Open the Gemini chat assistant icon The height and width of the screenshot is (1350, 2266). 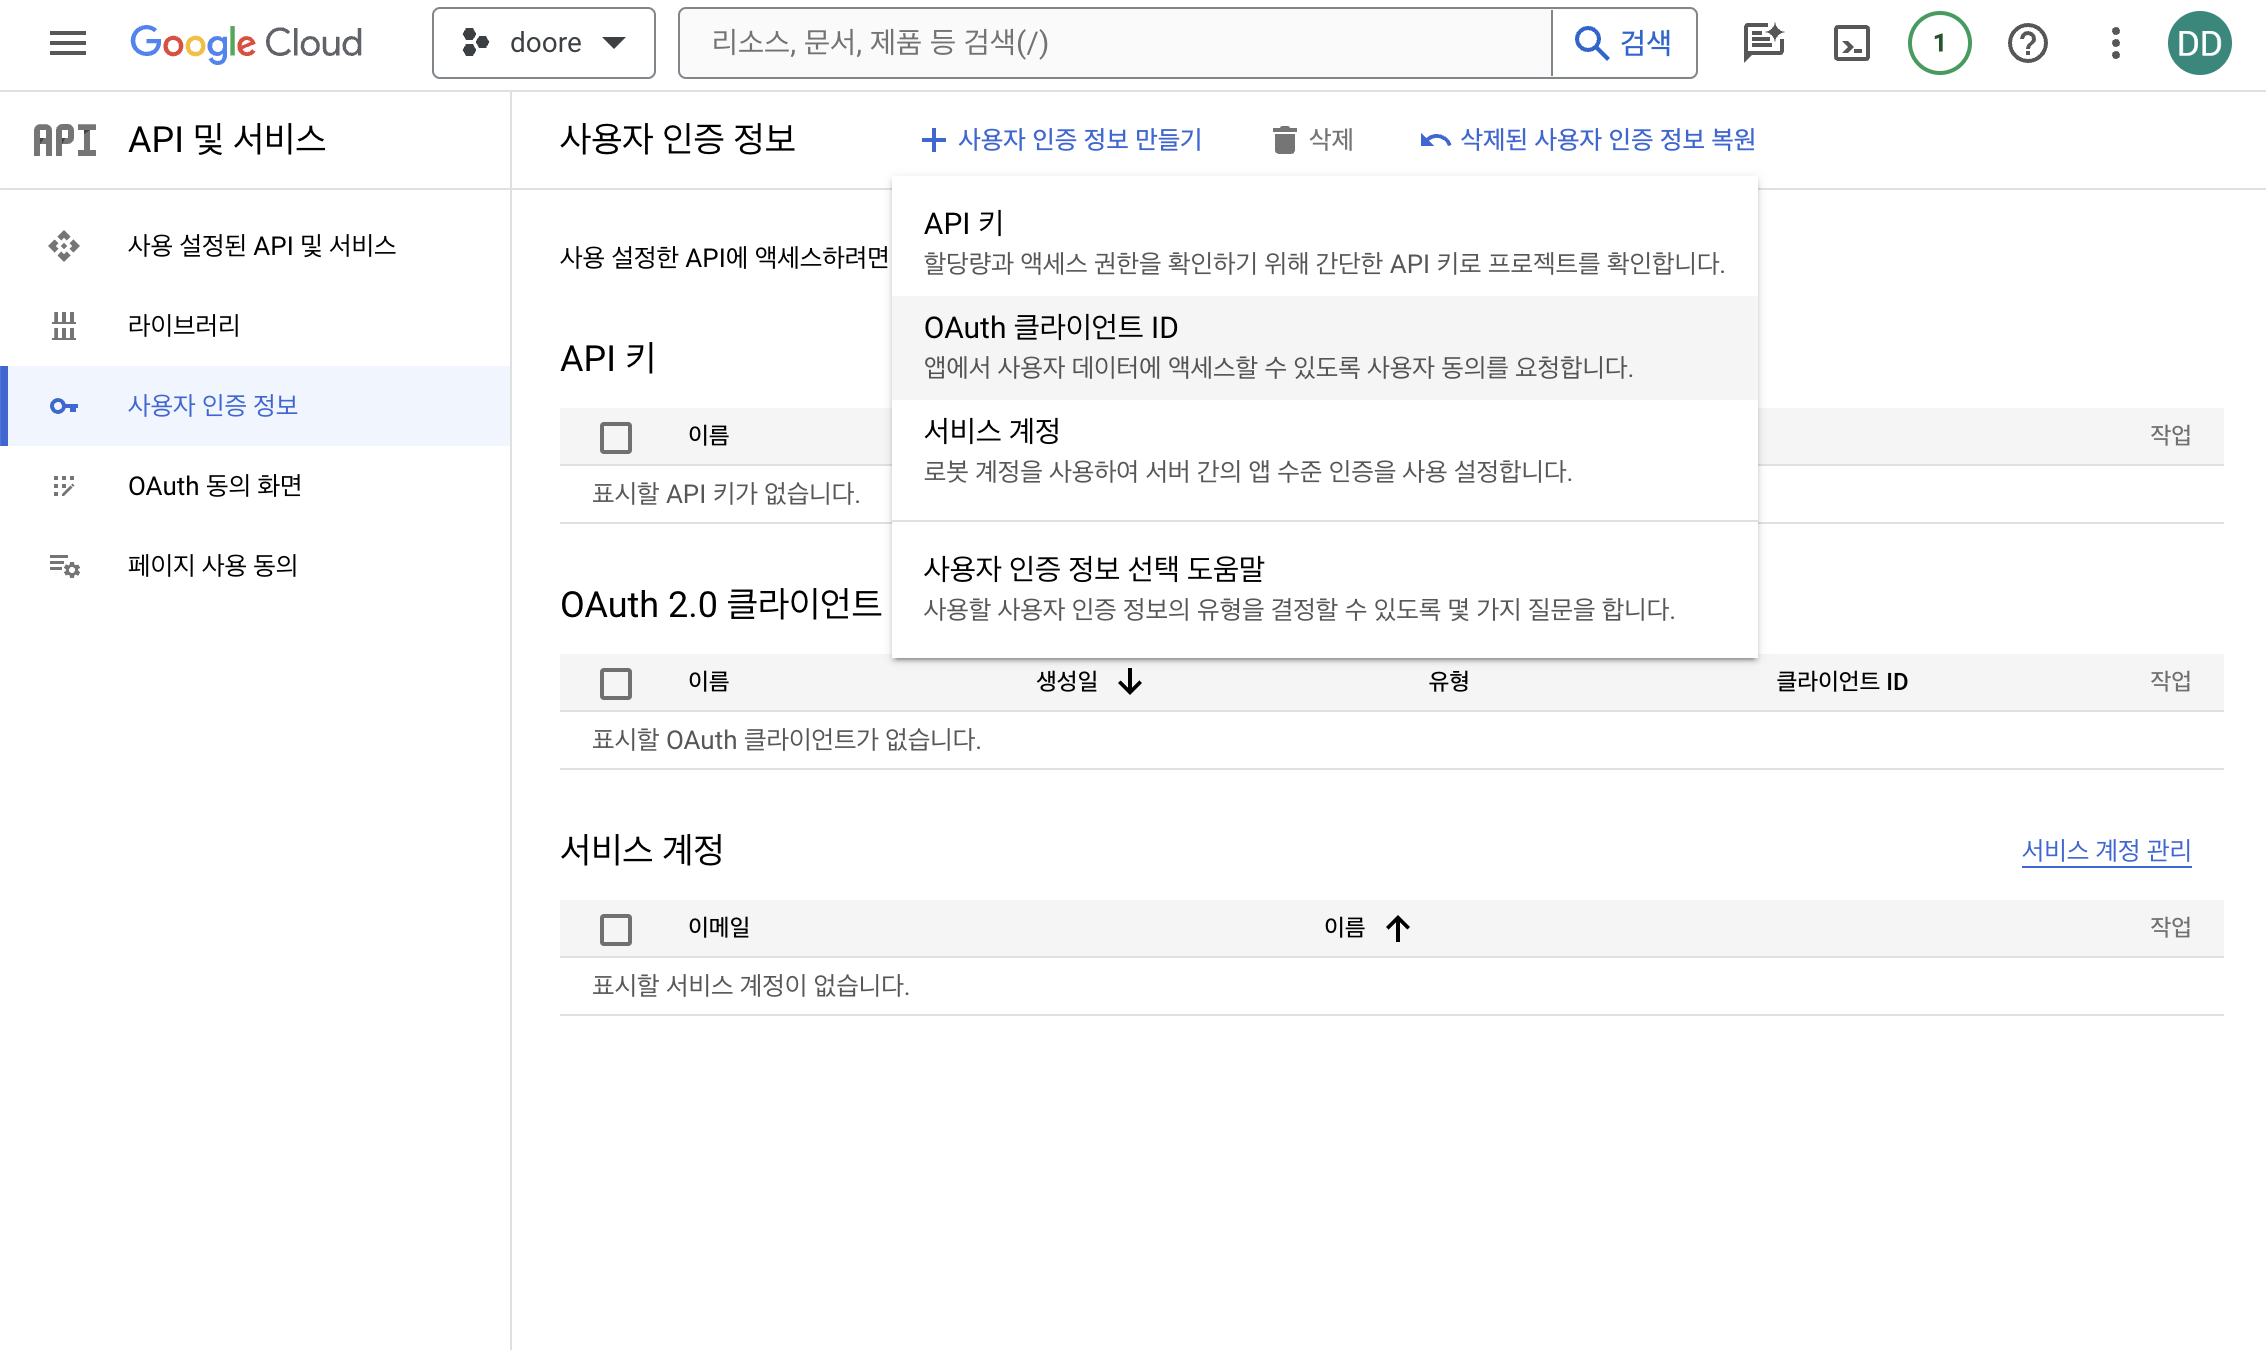1763,43
